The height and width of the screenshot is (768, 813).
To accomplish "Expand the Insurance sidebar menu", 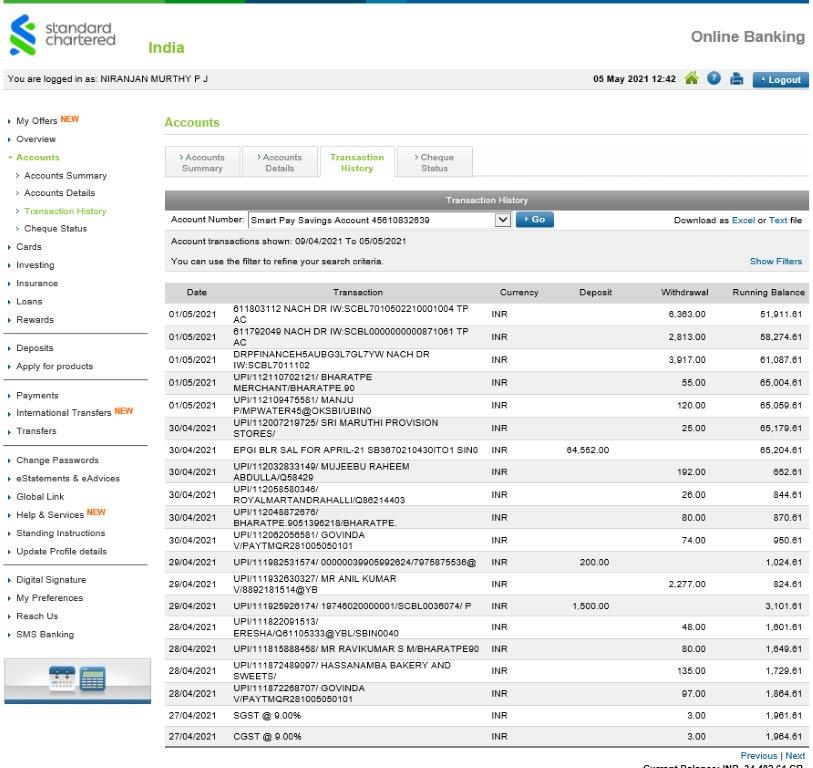I will click(x=37, y=283).
